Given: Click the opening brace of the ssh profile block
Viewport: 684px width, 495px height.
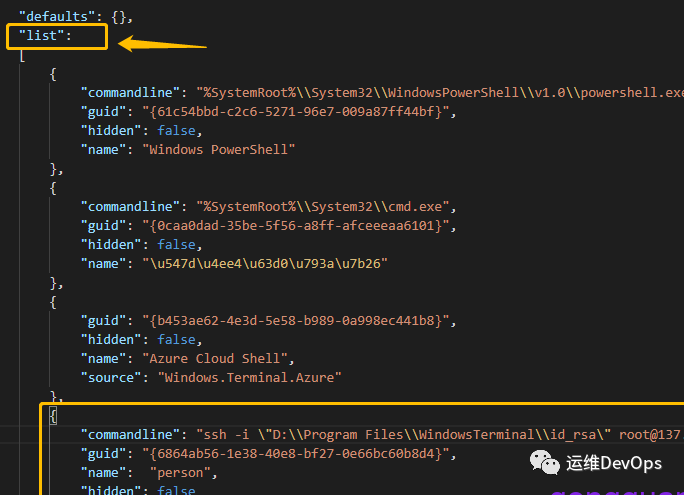Looking at the screenshot, I should [53, 416].
